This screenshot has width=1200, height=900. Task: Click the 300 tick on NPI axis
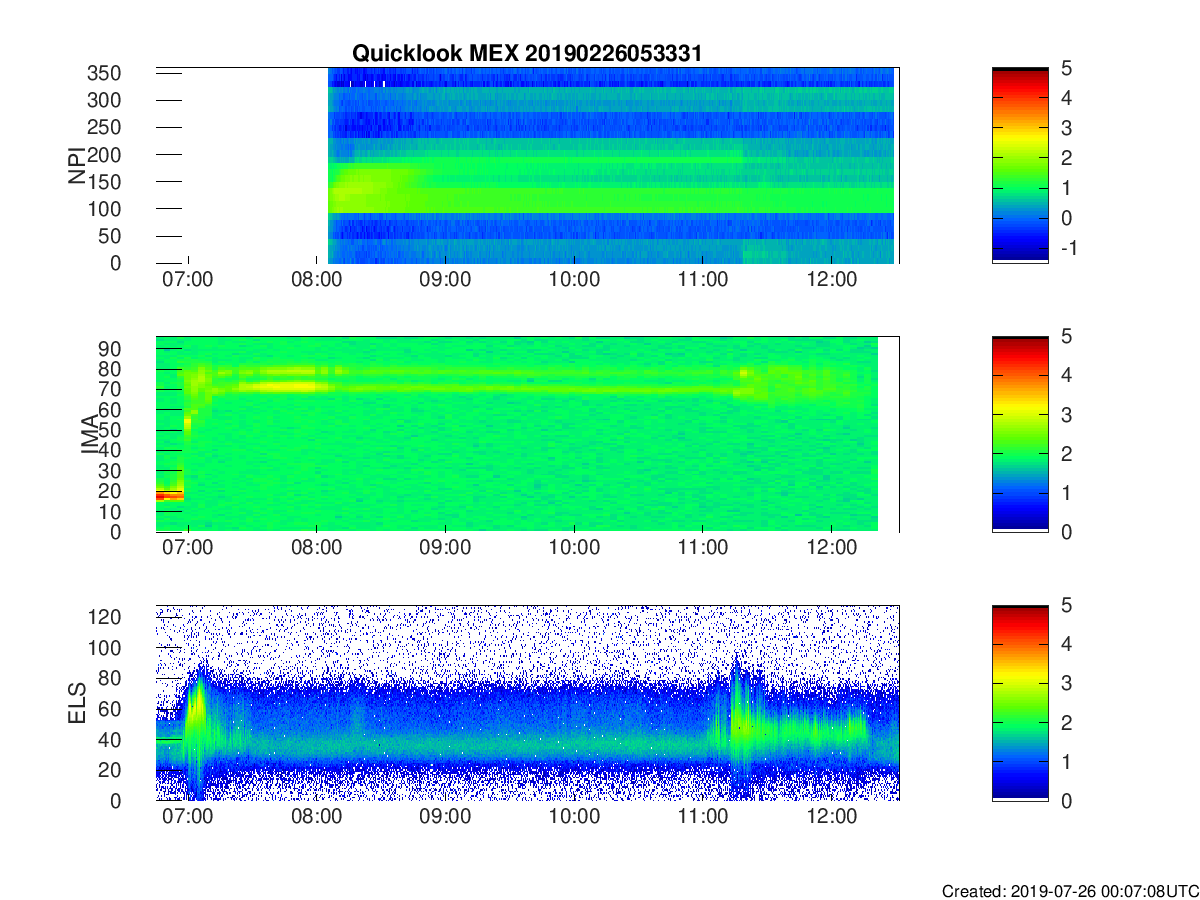(106, 100)
